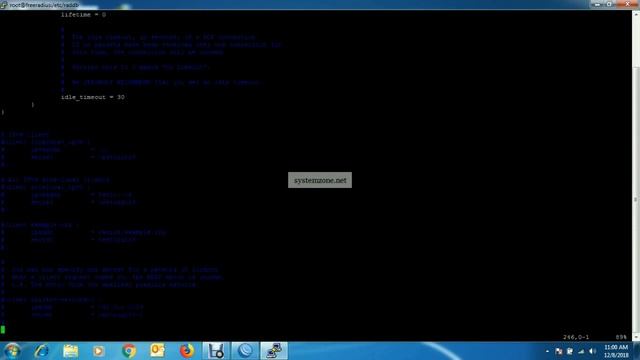Minimize the PuTTY terminal window

click(598, 4)
